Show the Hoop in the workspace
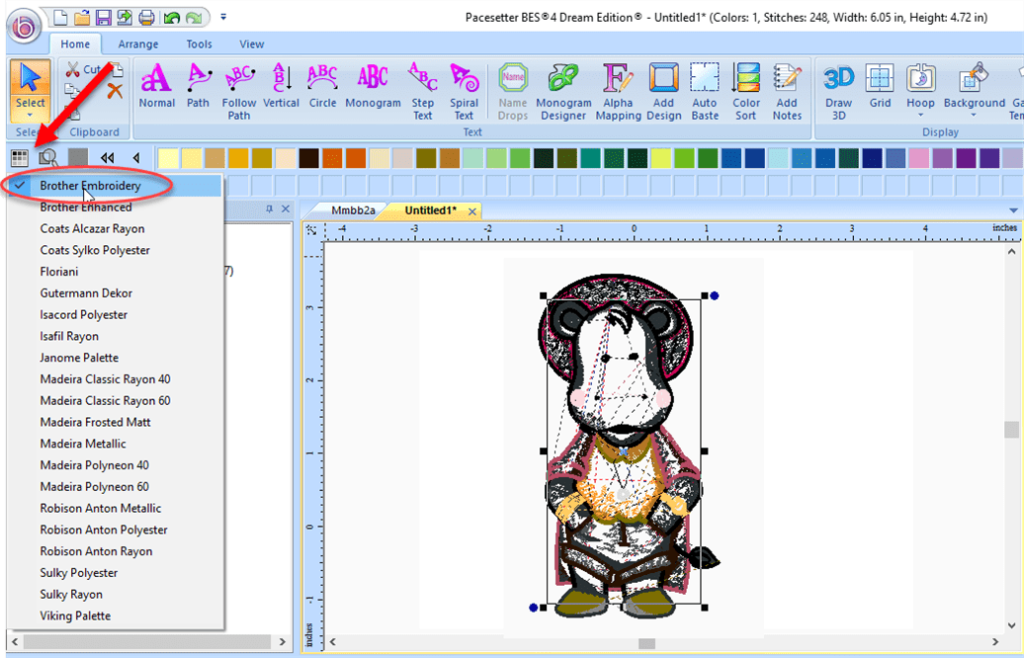 [x=921, y=90]
